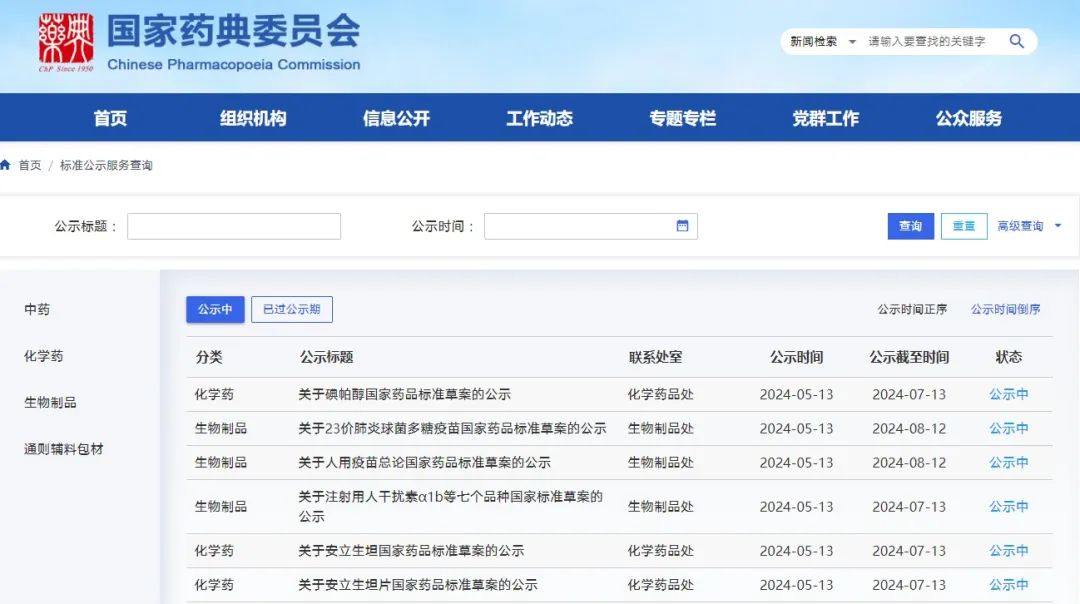The image size is (1080, 604).
Task: Sort by 公示时间倒序
Action: tap(1005, 310)
